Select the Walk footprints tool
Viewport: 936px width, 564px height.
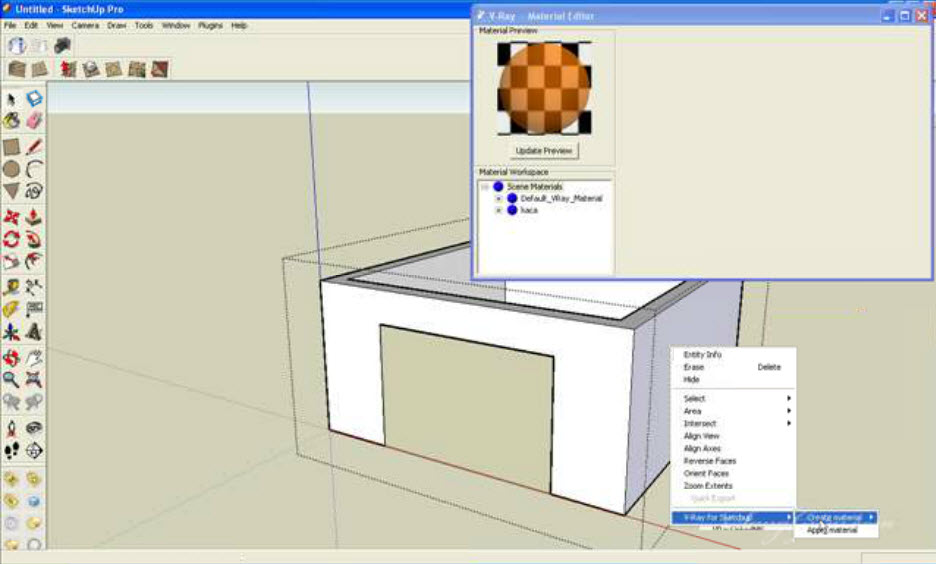point(11,451)
